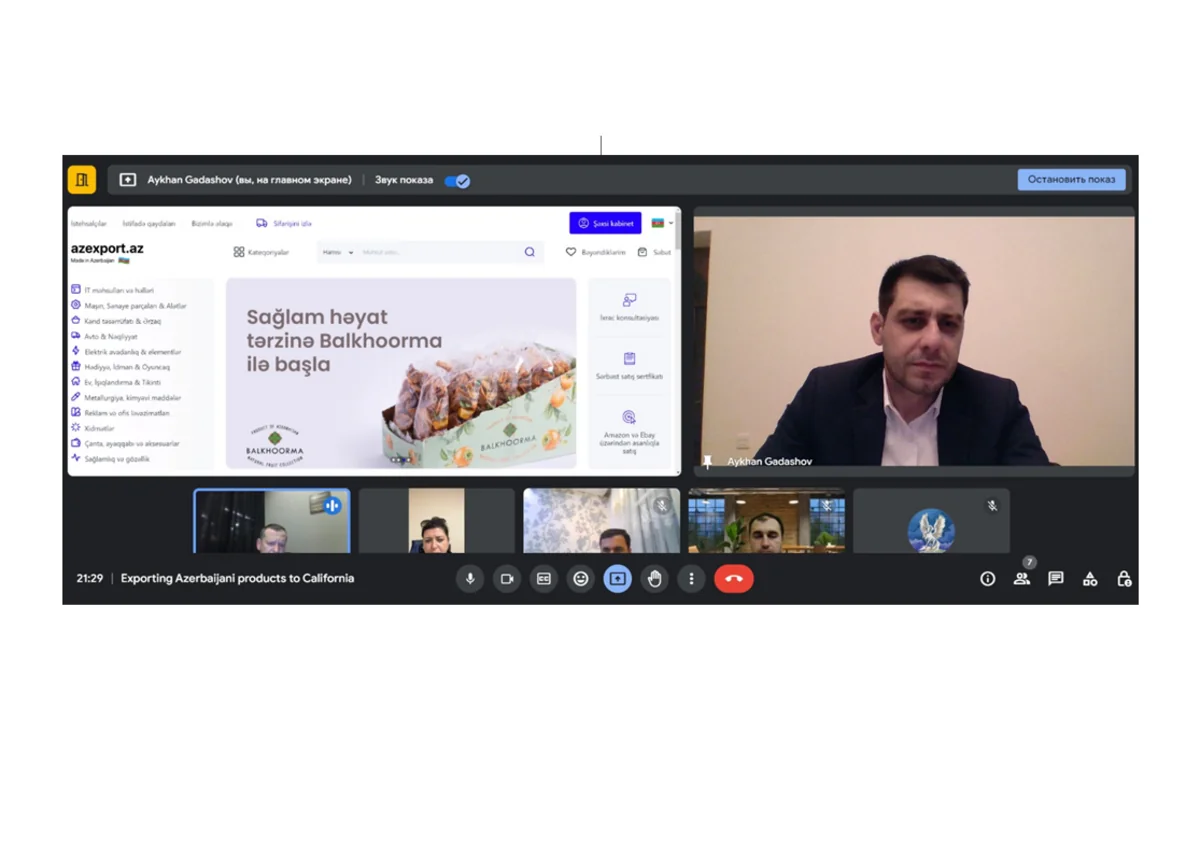Select Sağlamlıq və gözəllik category

(110, 458)
